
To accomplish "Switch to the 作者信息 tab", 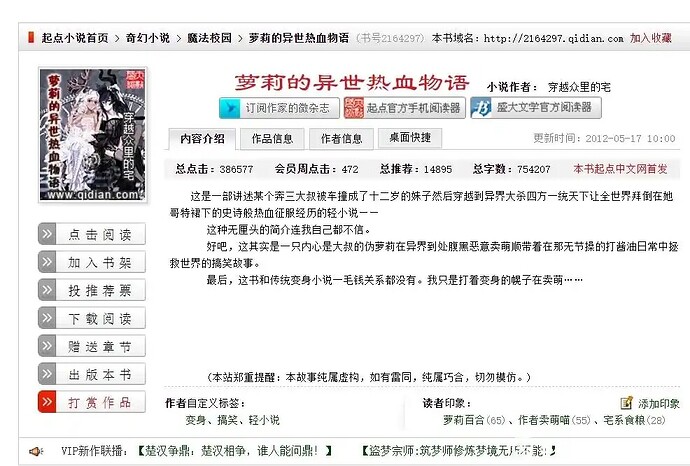I will tap(341, 138).
